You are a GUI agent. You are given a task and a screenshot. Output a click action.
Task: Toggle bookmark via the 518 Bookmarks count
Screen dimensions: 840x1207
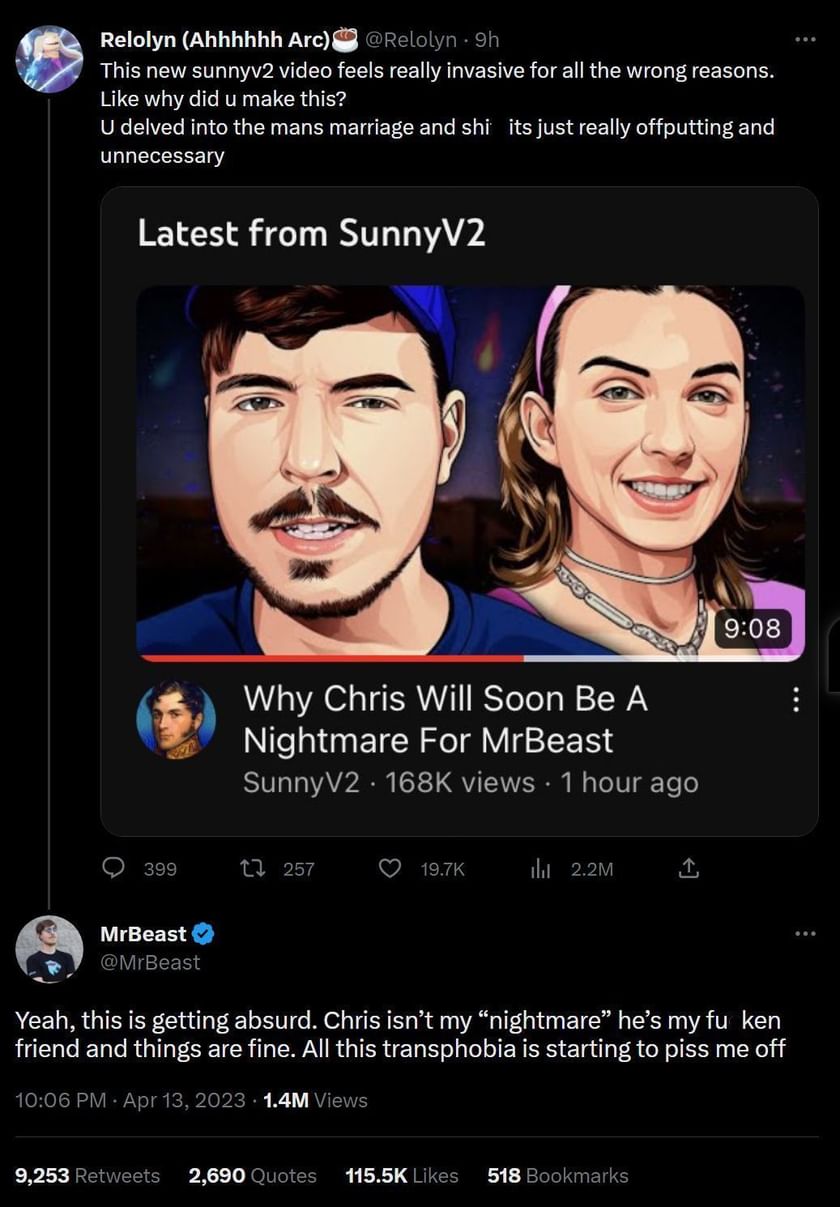[558, 1176]
